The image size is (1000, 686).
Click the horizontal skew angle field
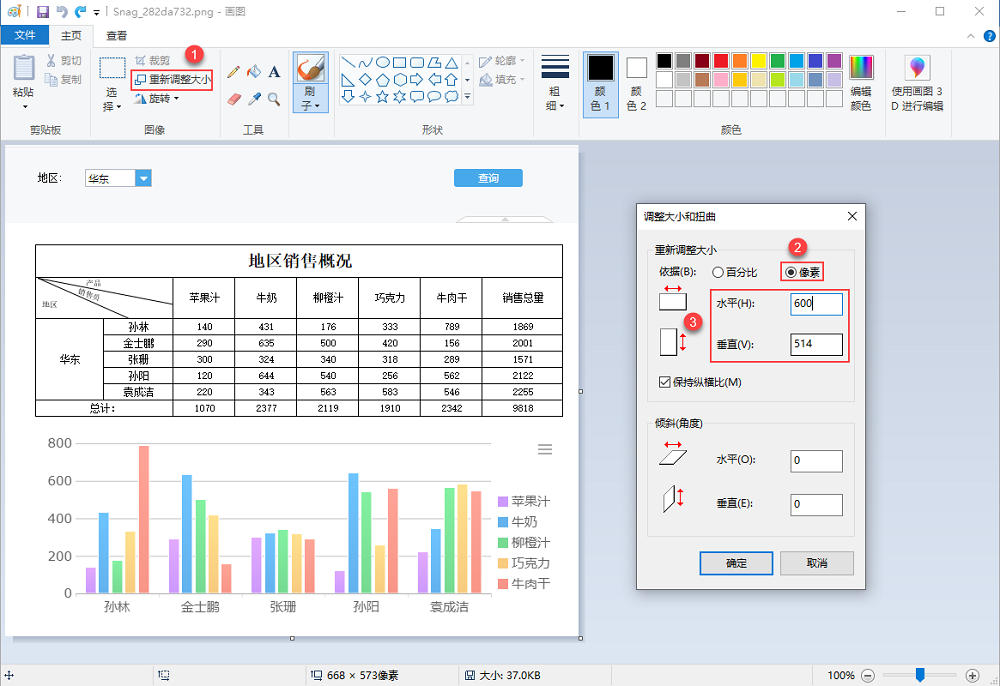[x=816, y=460]
